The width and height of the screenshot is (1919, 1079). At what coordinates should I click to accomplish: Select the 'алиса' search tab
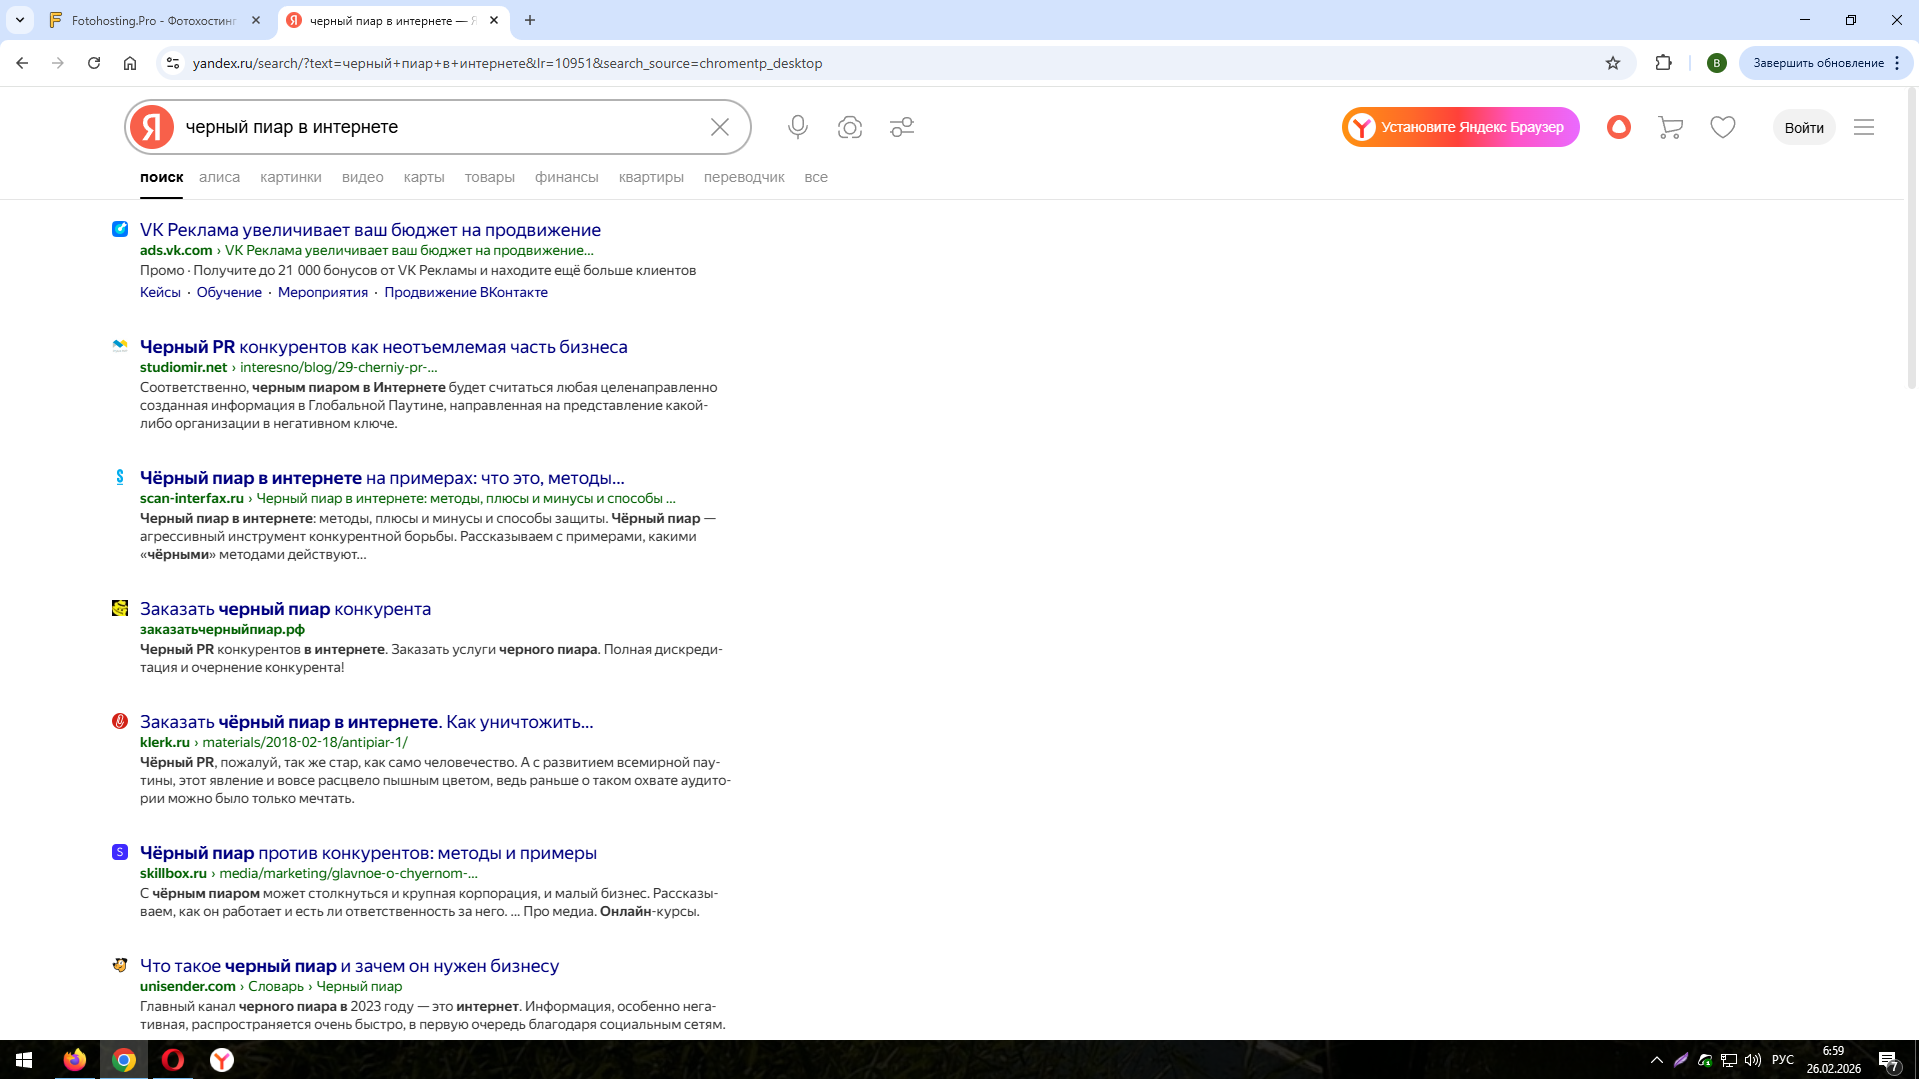(x=219, y=177)
